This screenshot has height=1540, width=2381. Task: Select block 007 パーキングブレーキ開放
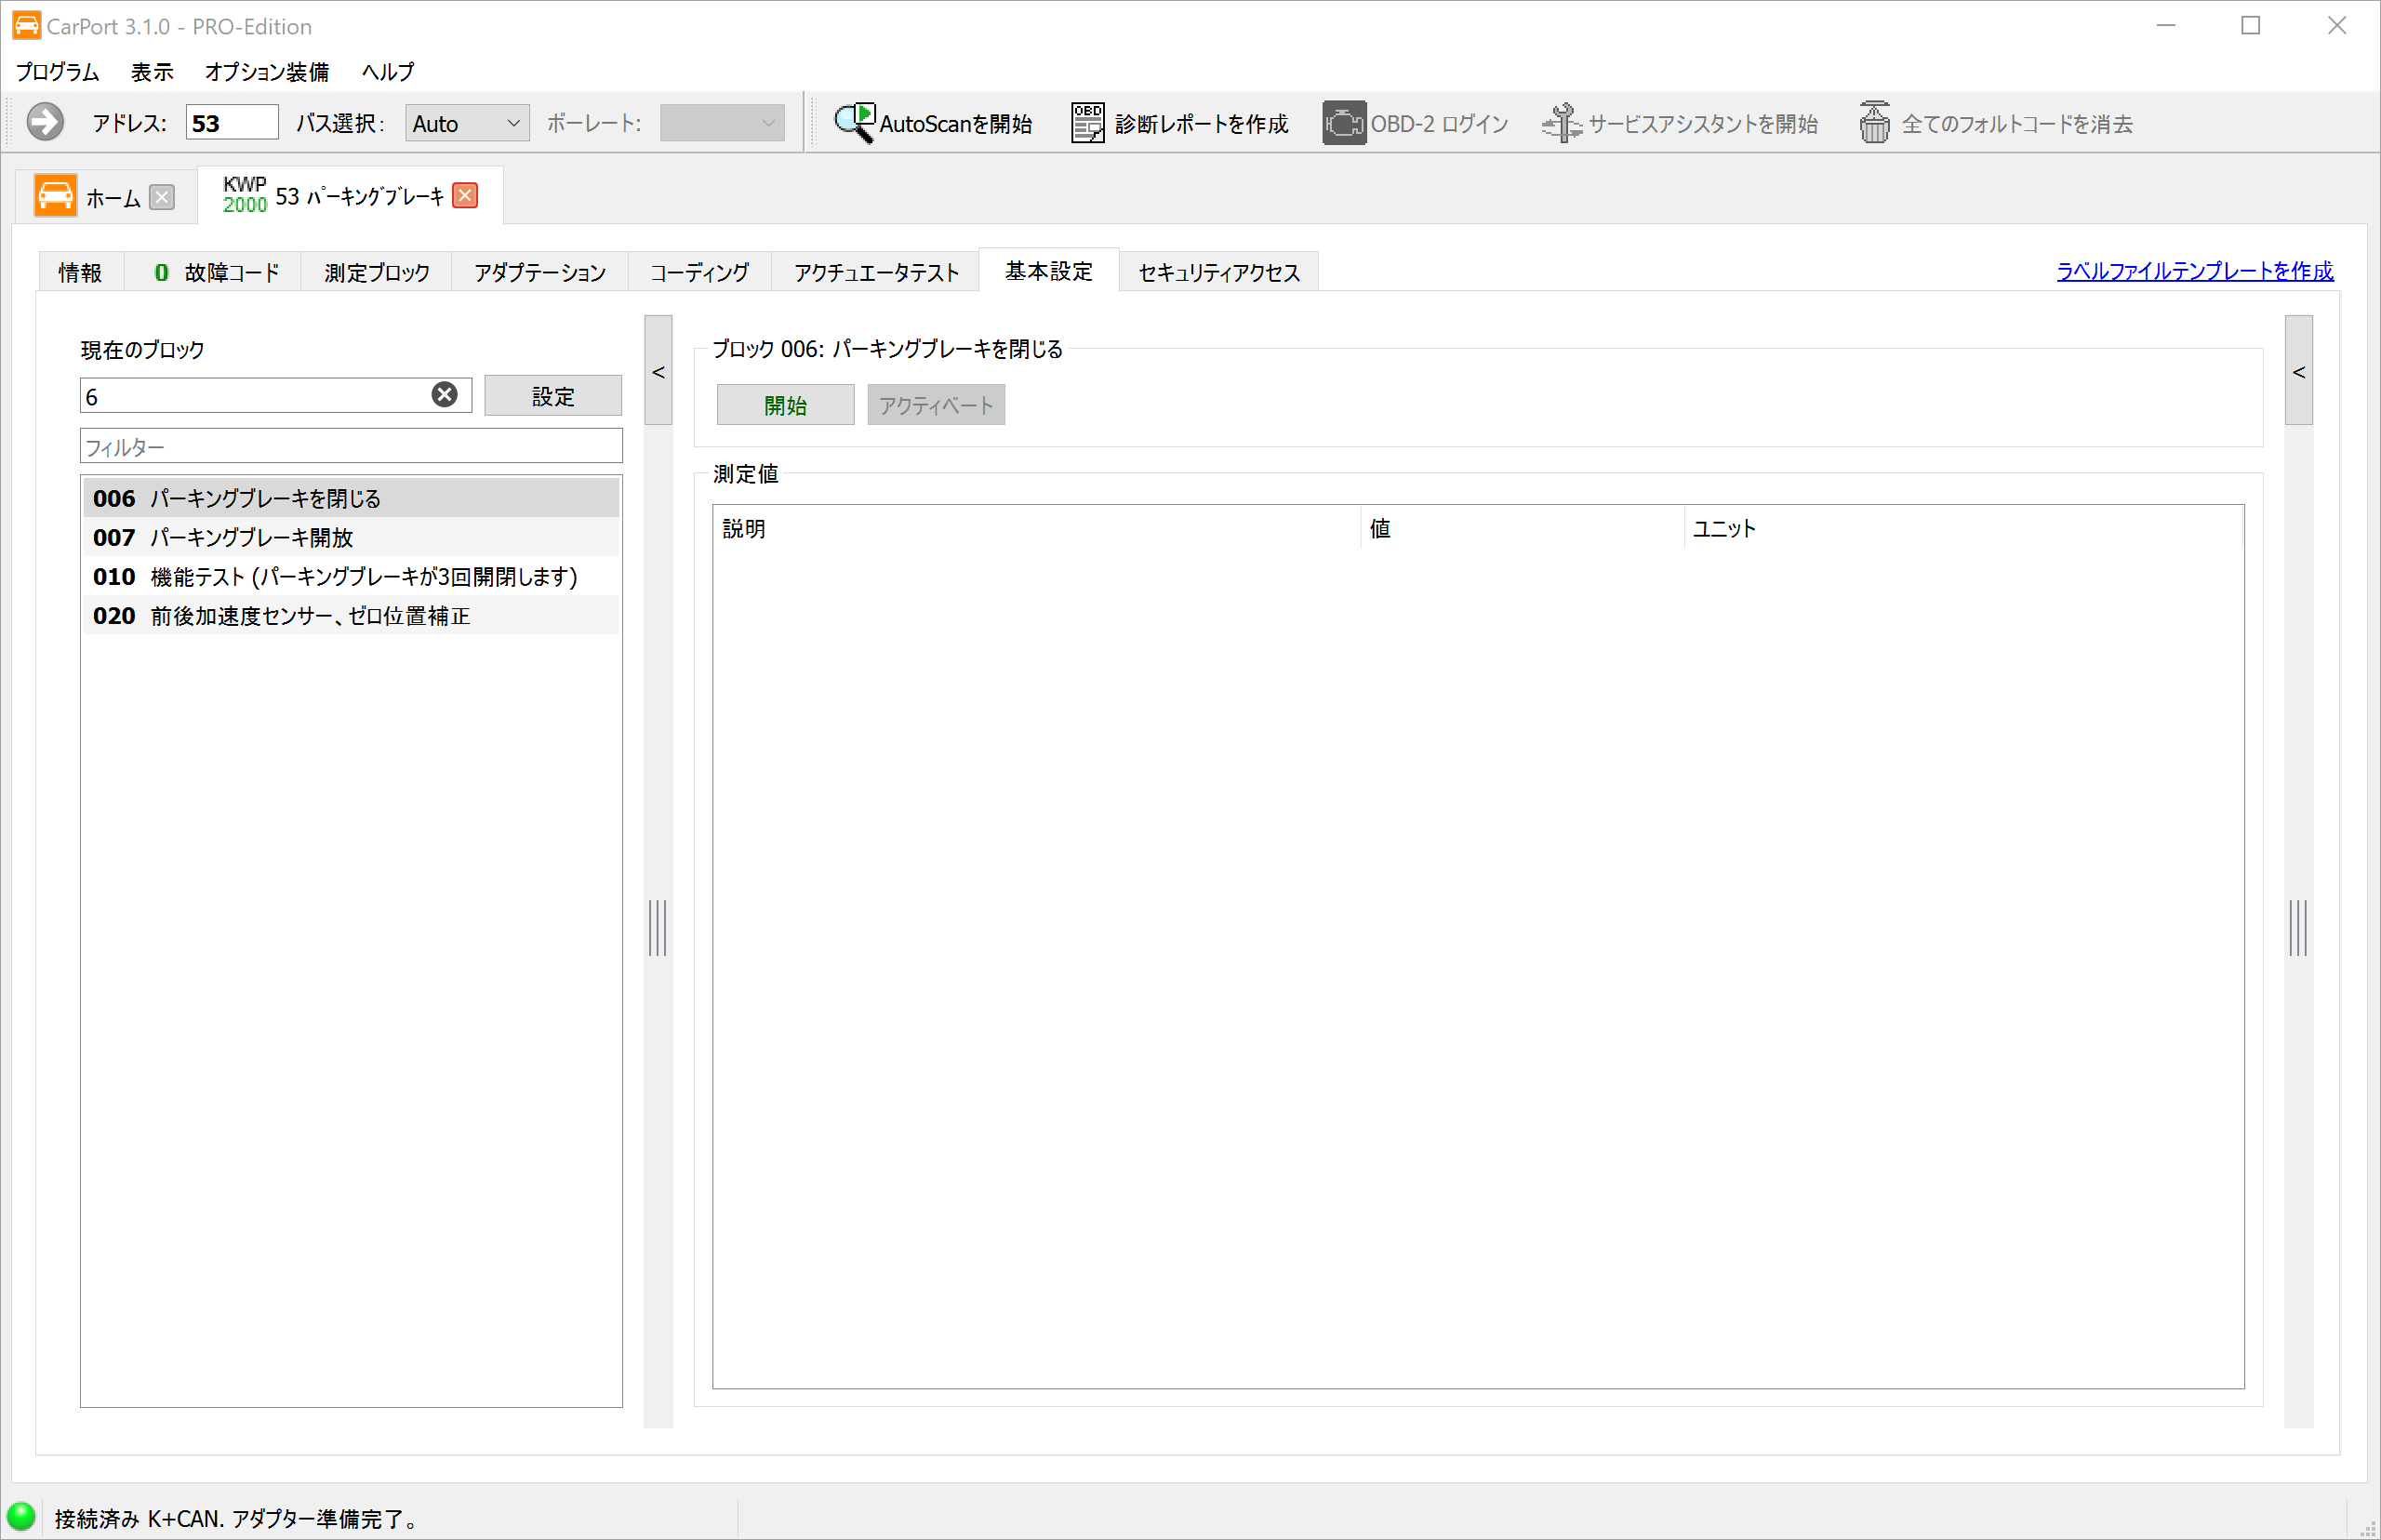pos(351,537)
